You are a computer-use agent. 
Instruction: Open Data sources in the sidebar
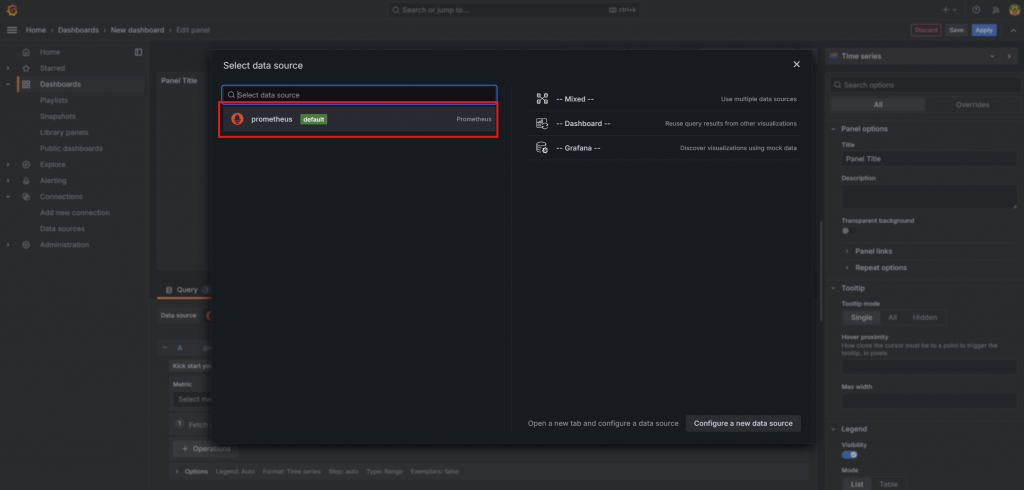click(x=62, y=229)
